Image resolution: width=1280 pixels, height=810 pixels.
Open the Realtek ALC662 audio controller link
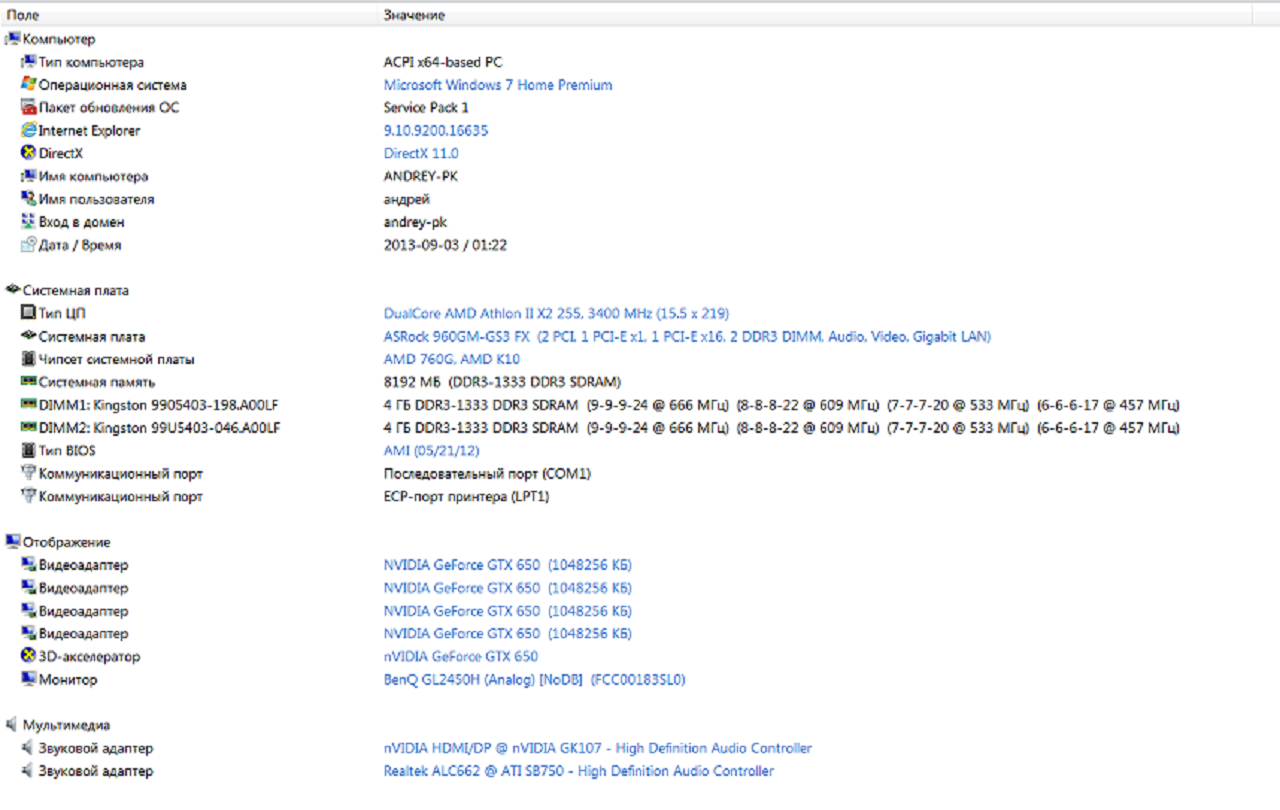[579, 771]
